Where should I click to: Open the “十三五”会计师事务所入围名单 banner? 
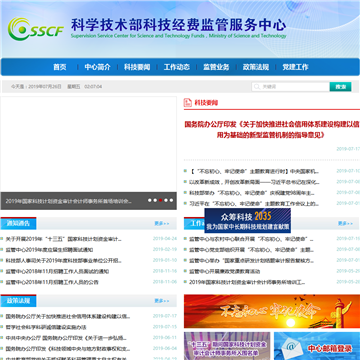coord(227,346)
